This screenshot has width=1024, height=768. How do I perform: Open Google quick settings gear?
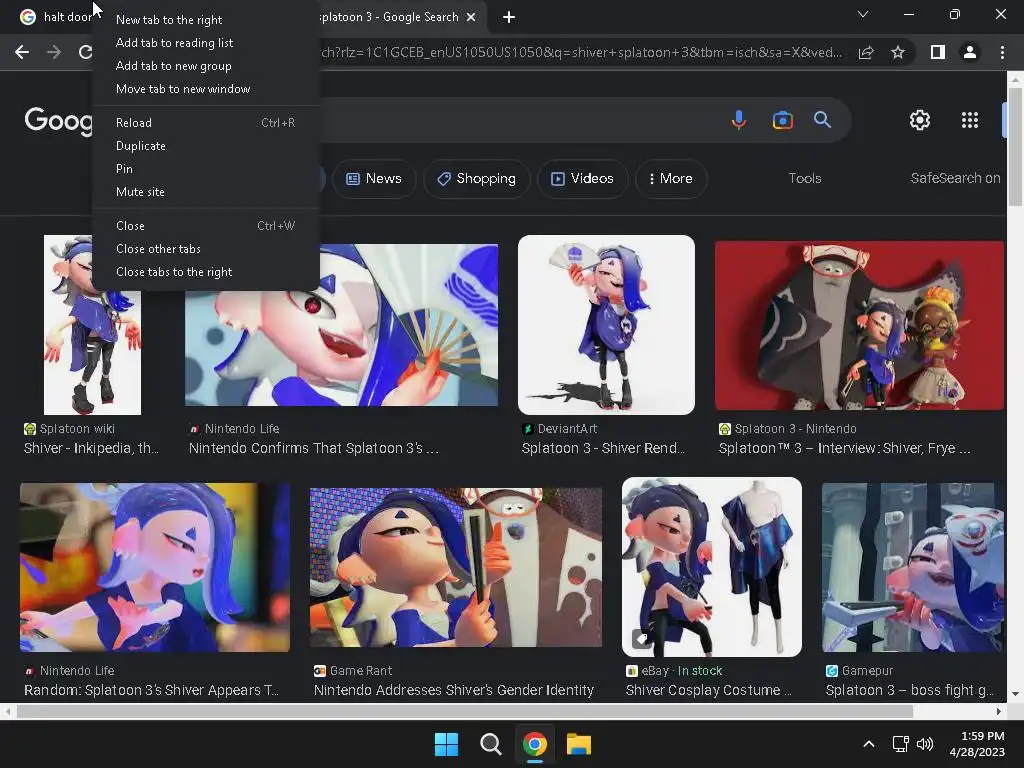coord(920,120)
